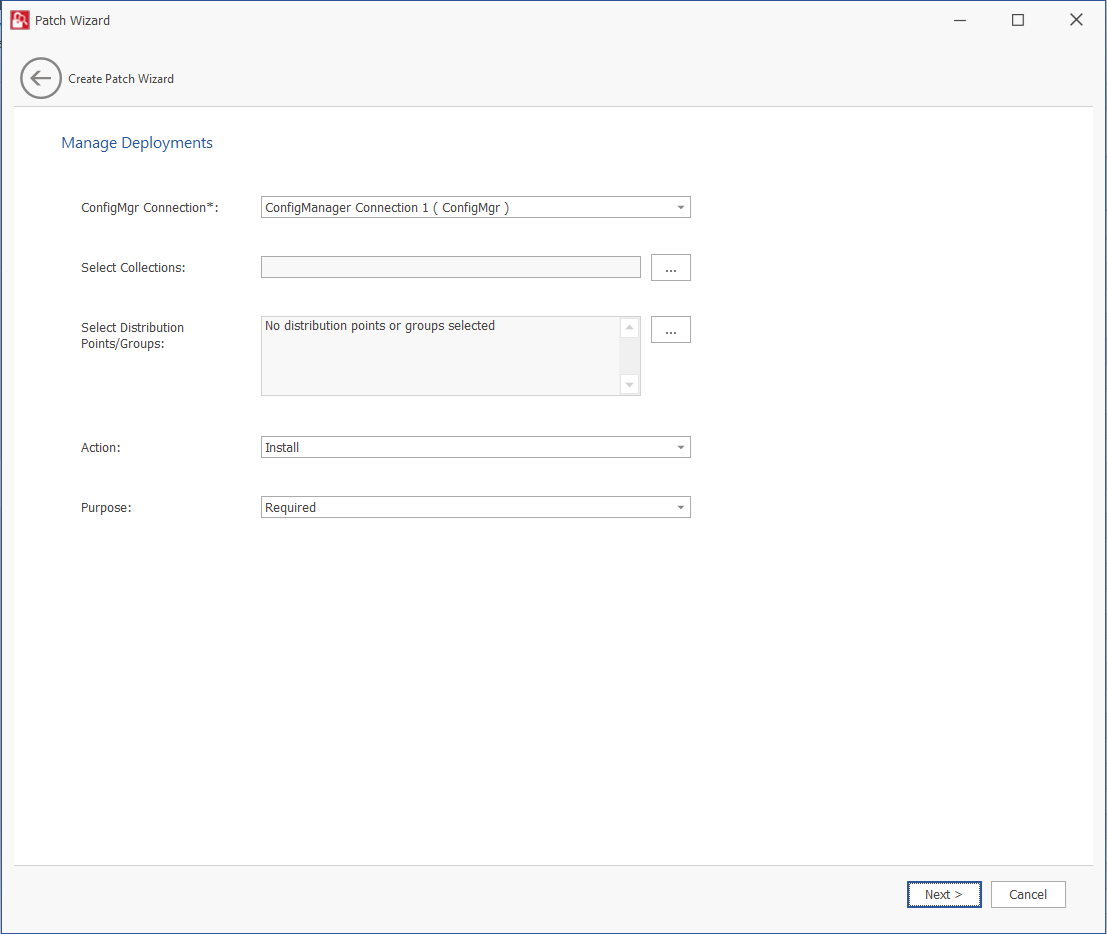
Task: Open distribution points browse ellipsis button
Action: (x=670, y=330)
